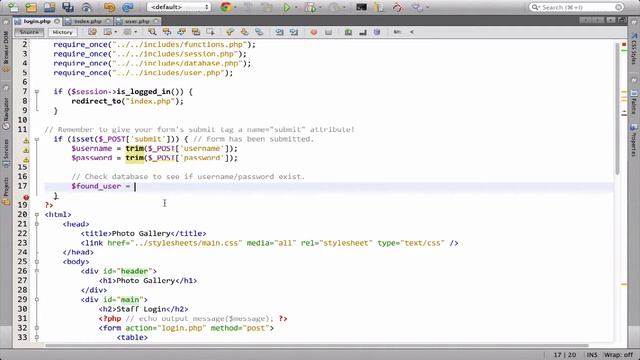Click warning icon beside $username line
The height and width of the screenshot is (360, 640).
(x=26, y=150)
